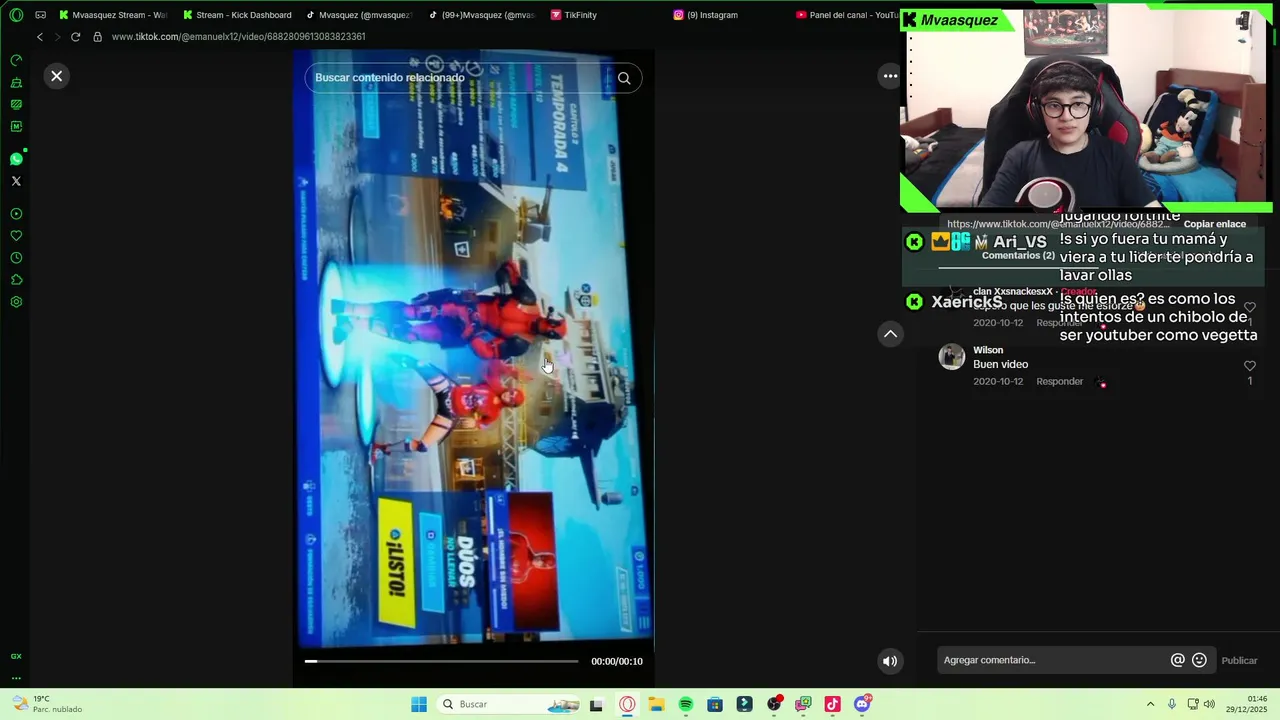Switch to 'Mvasquez (@mvasquez' TikTok tab
Image resolution: width=1280 pixels, height=720 pixels.
point(359,15)
